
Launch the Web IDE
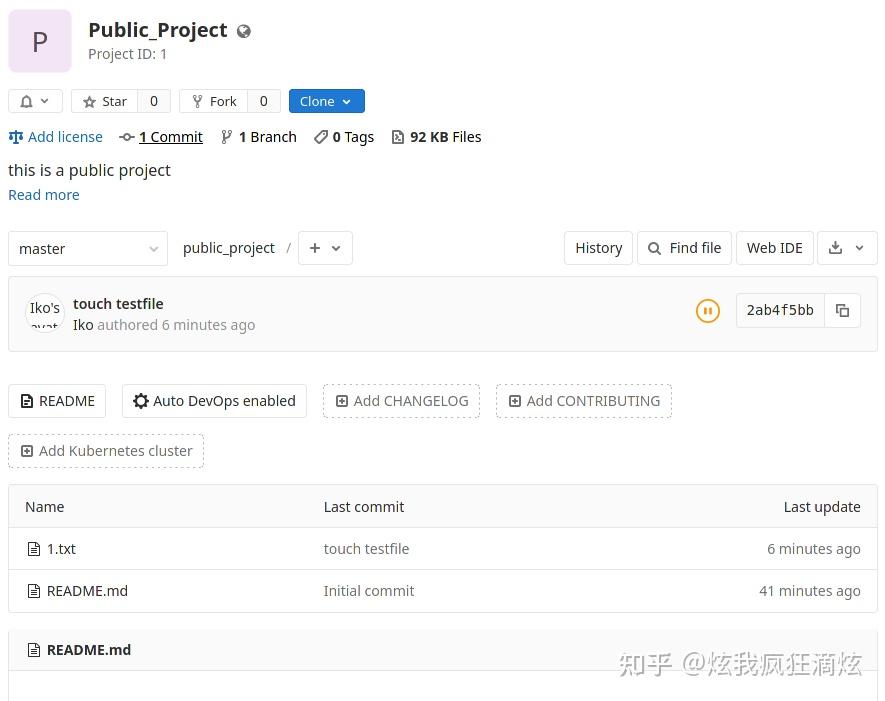click(x=774, y=247)
